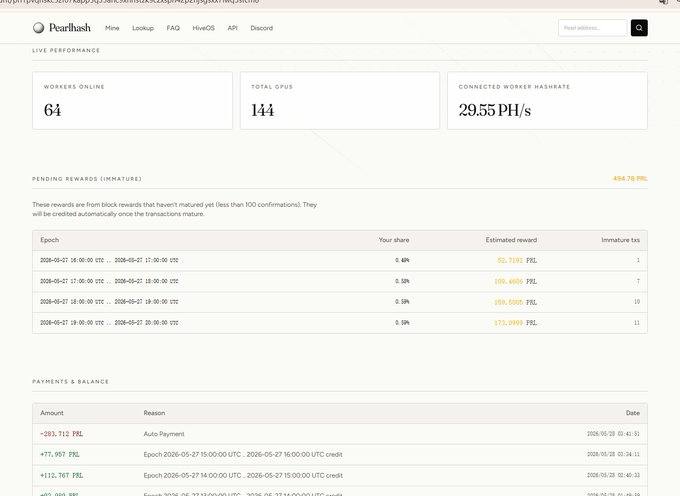Open the Lookup navigation item
This screenshot has width=680, height=496.
click(x=143, y=28)
